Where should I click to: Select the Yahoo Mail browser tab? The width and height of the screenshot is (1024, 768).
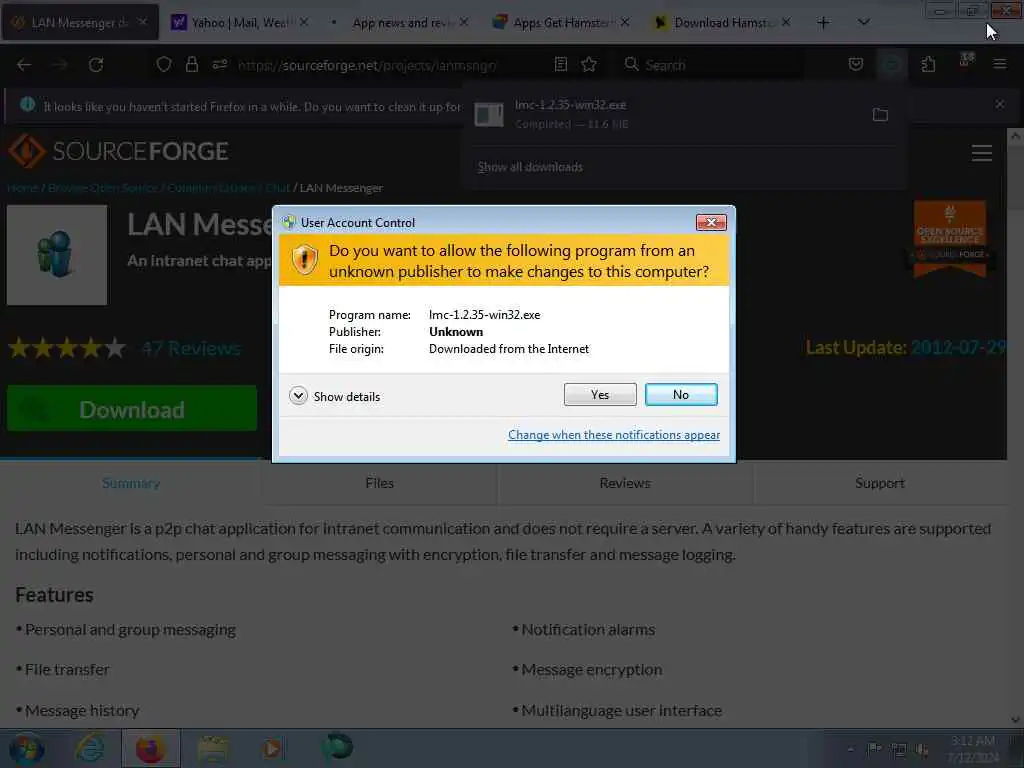[238, 22]
